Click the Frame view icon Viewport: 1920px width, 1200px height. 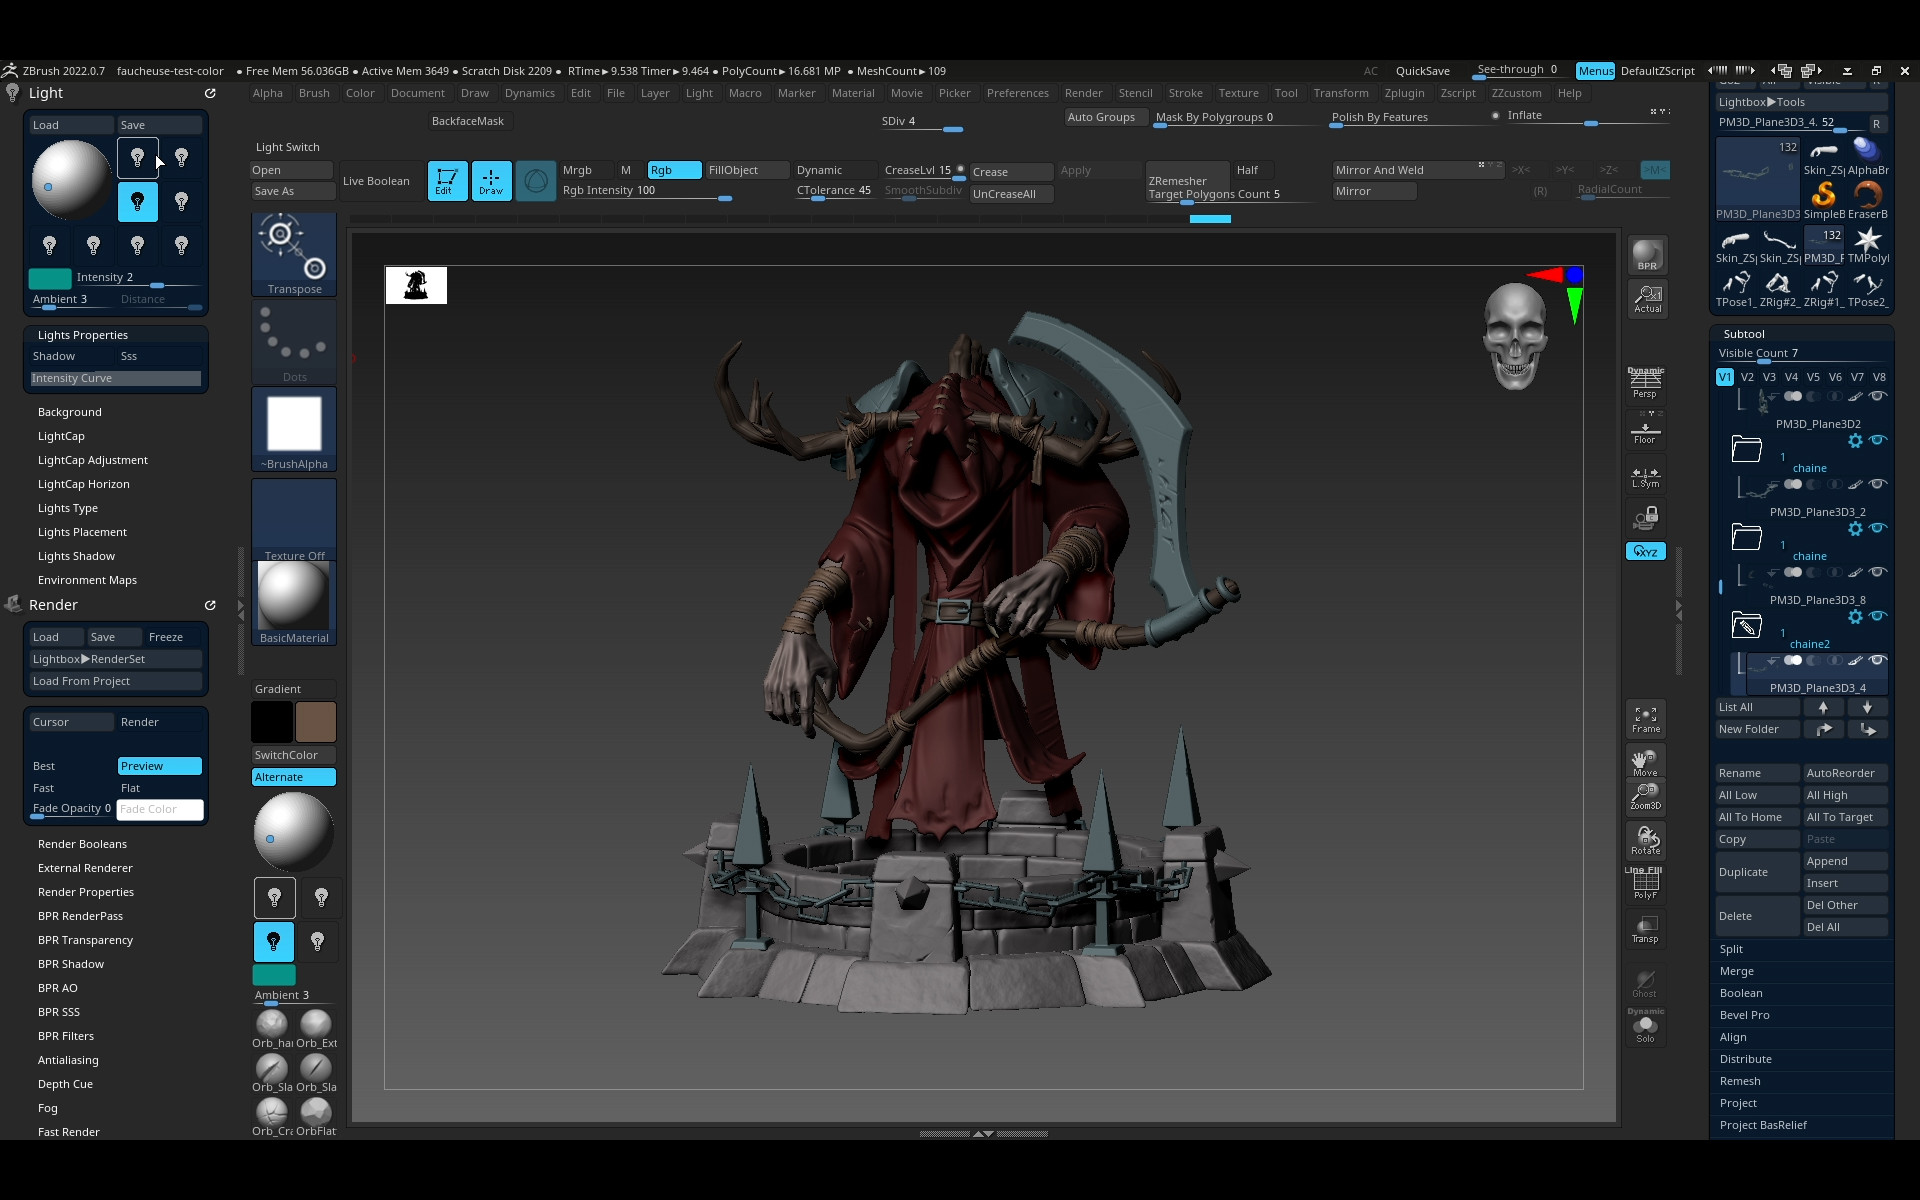coord(1645,718)
